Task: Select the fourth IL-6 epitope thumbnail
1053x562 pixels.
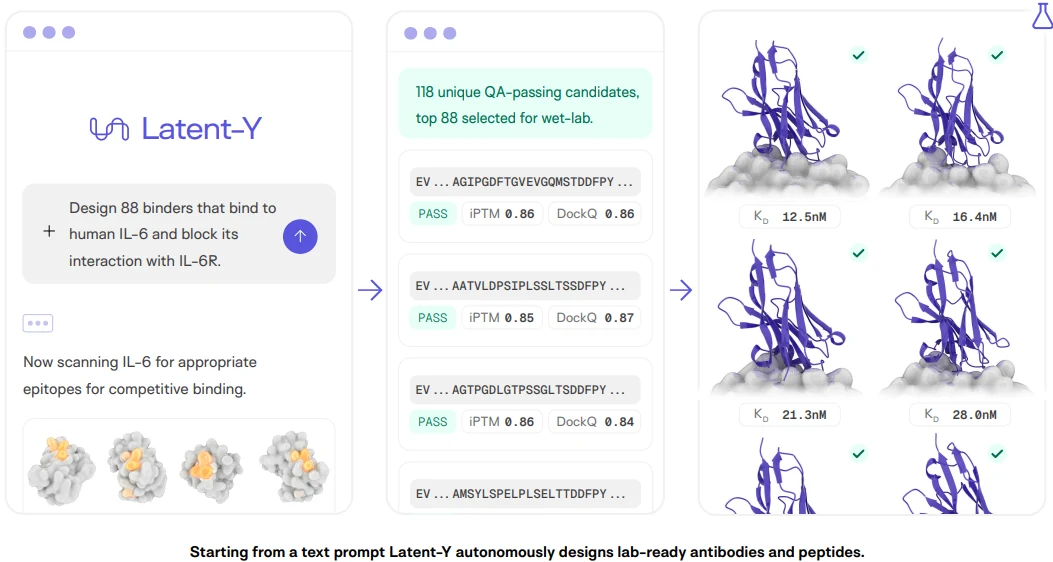Action: [294, 467]
